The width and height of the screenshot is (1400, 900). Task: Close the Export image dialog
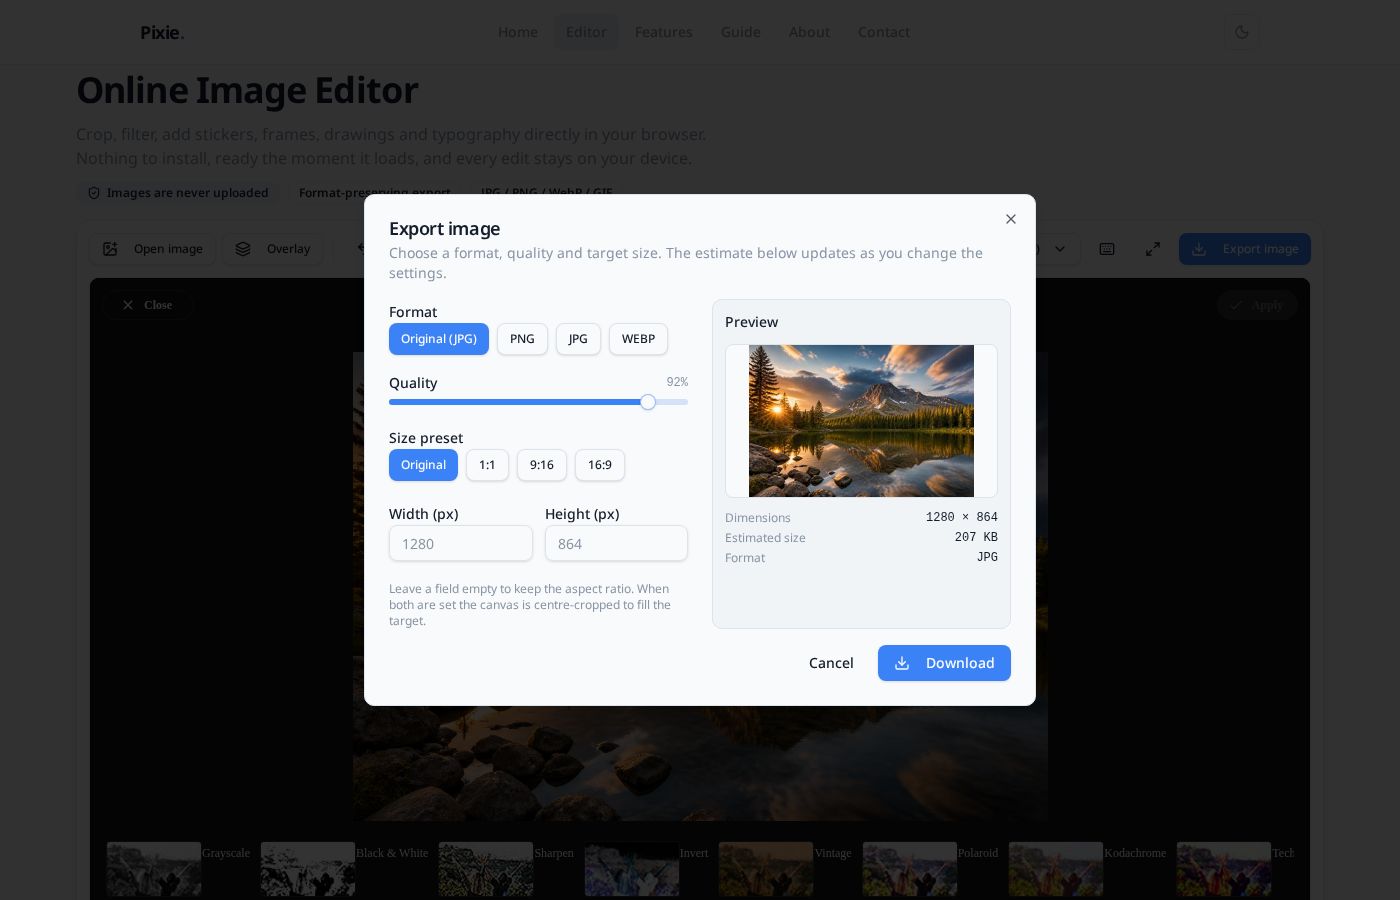(1011, 219)
